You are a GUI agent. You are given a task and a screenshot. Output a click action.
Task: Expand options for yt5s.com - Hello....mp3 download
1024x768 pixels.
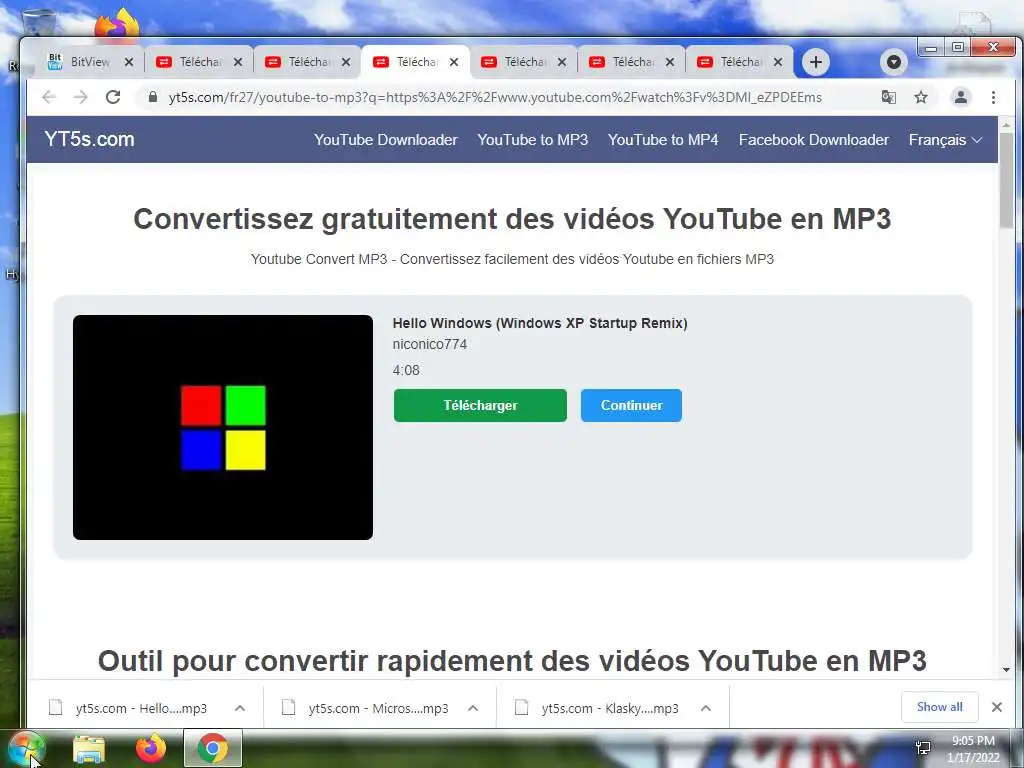[240, 708]
